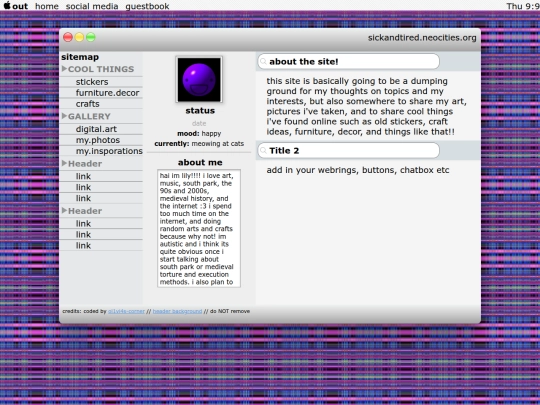Image resolution: width=540 pixels, height=405 pixels.
Task: Open the guestbook menu item
Action: [147, 6]
